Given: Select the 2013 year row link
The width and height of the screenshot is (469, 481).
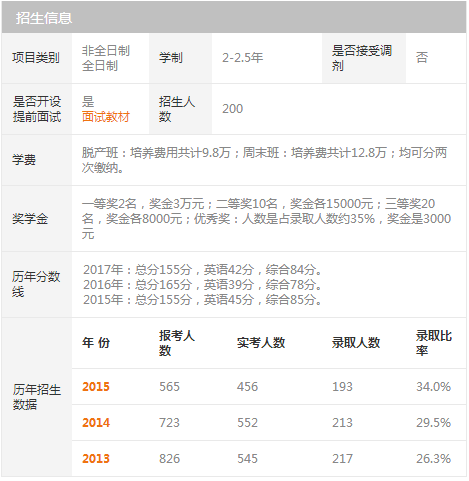Looking at the screenshot, I should (96, 459).
